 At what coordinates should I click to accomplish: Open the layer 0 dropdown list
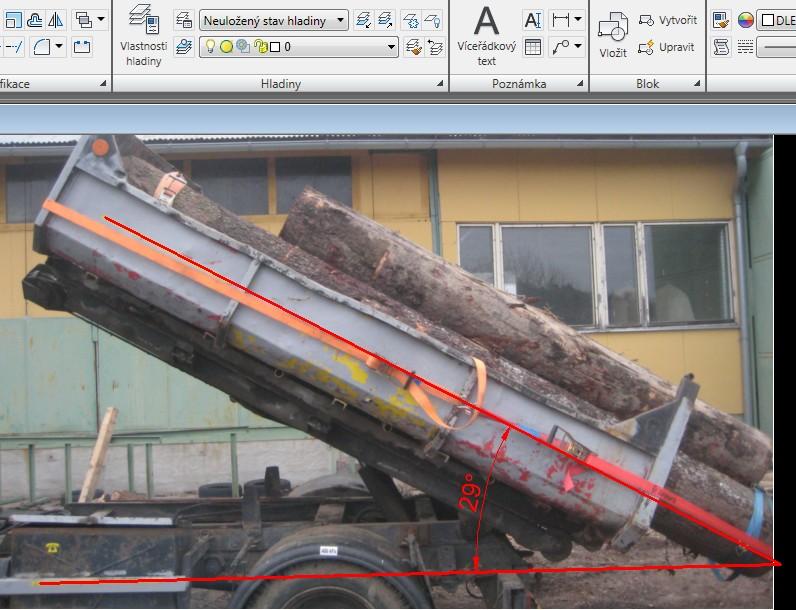click(x=391, y=47)
